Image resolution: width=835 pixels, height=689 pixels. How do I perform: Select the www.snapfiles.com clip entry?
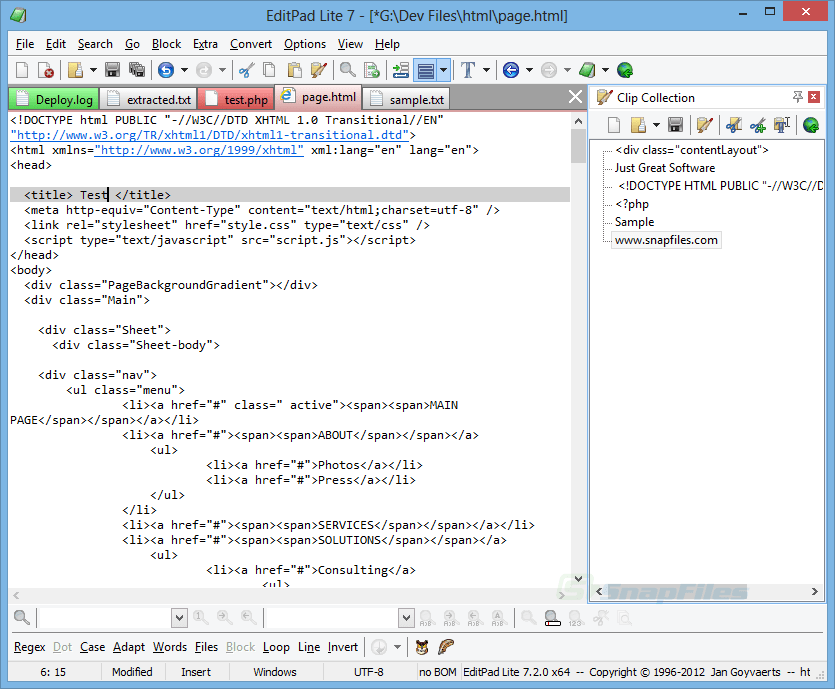tap(666, 240)
